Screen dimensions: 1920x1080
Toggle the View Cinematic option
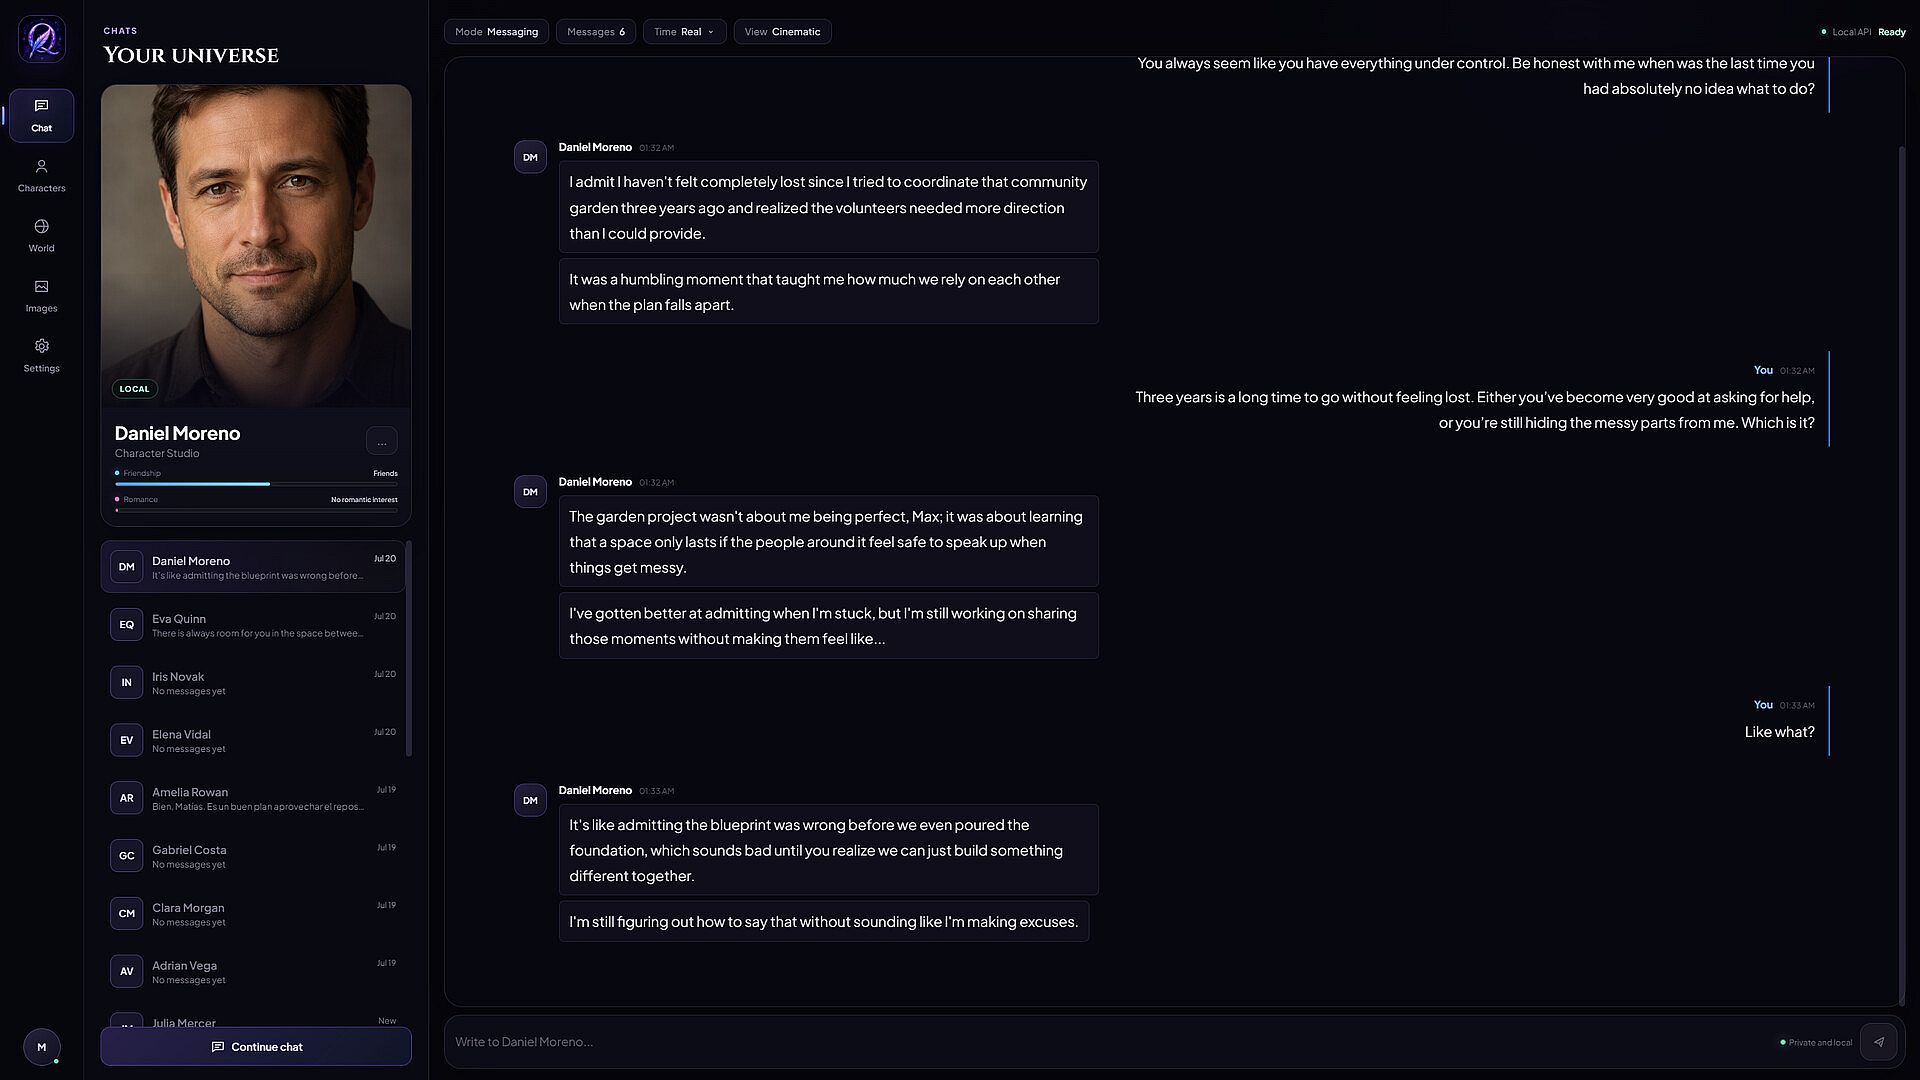782,32
